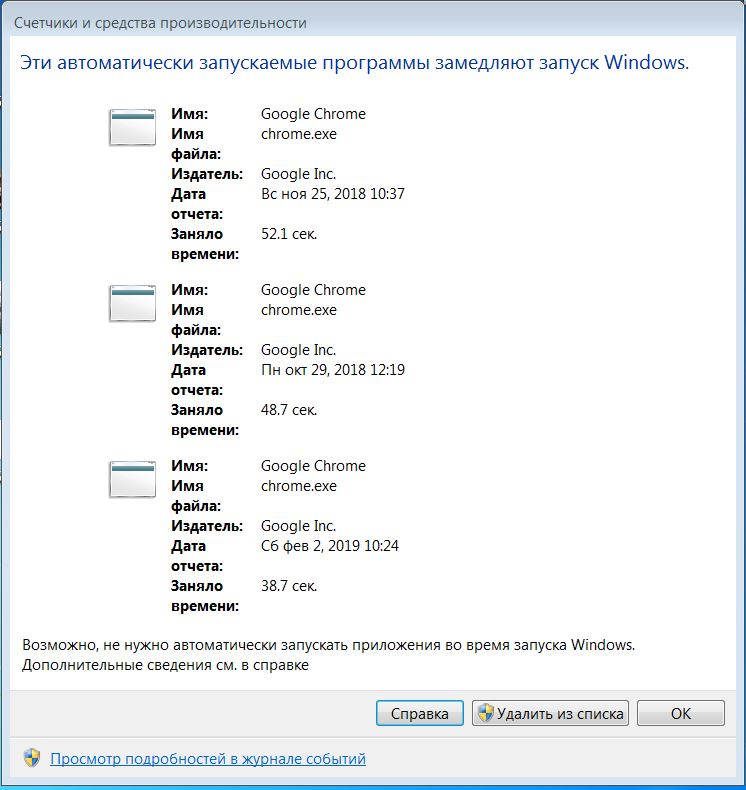Click the Удалить из списка button

[550, 713]
